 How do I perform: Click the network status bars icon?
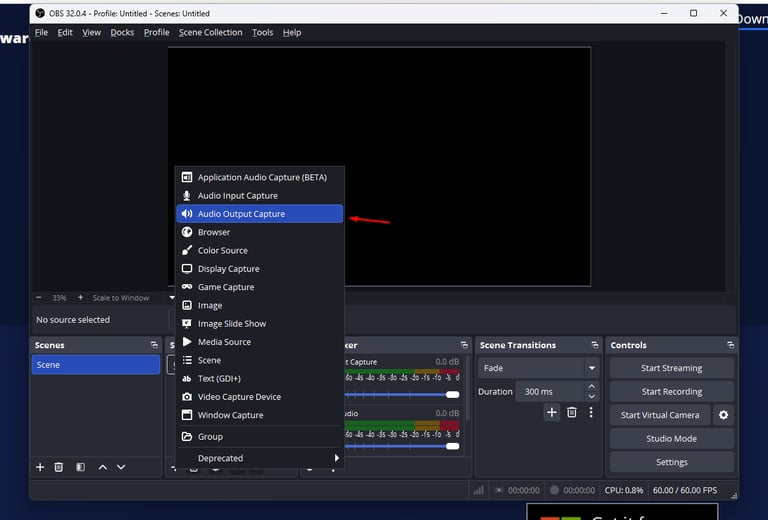click(x=479, y=490)
